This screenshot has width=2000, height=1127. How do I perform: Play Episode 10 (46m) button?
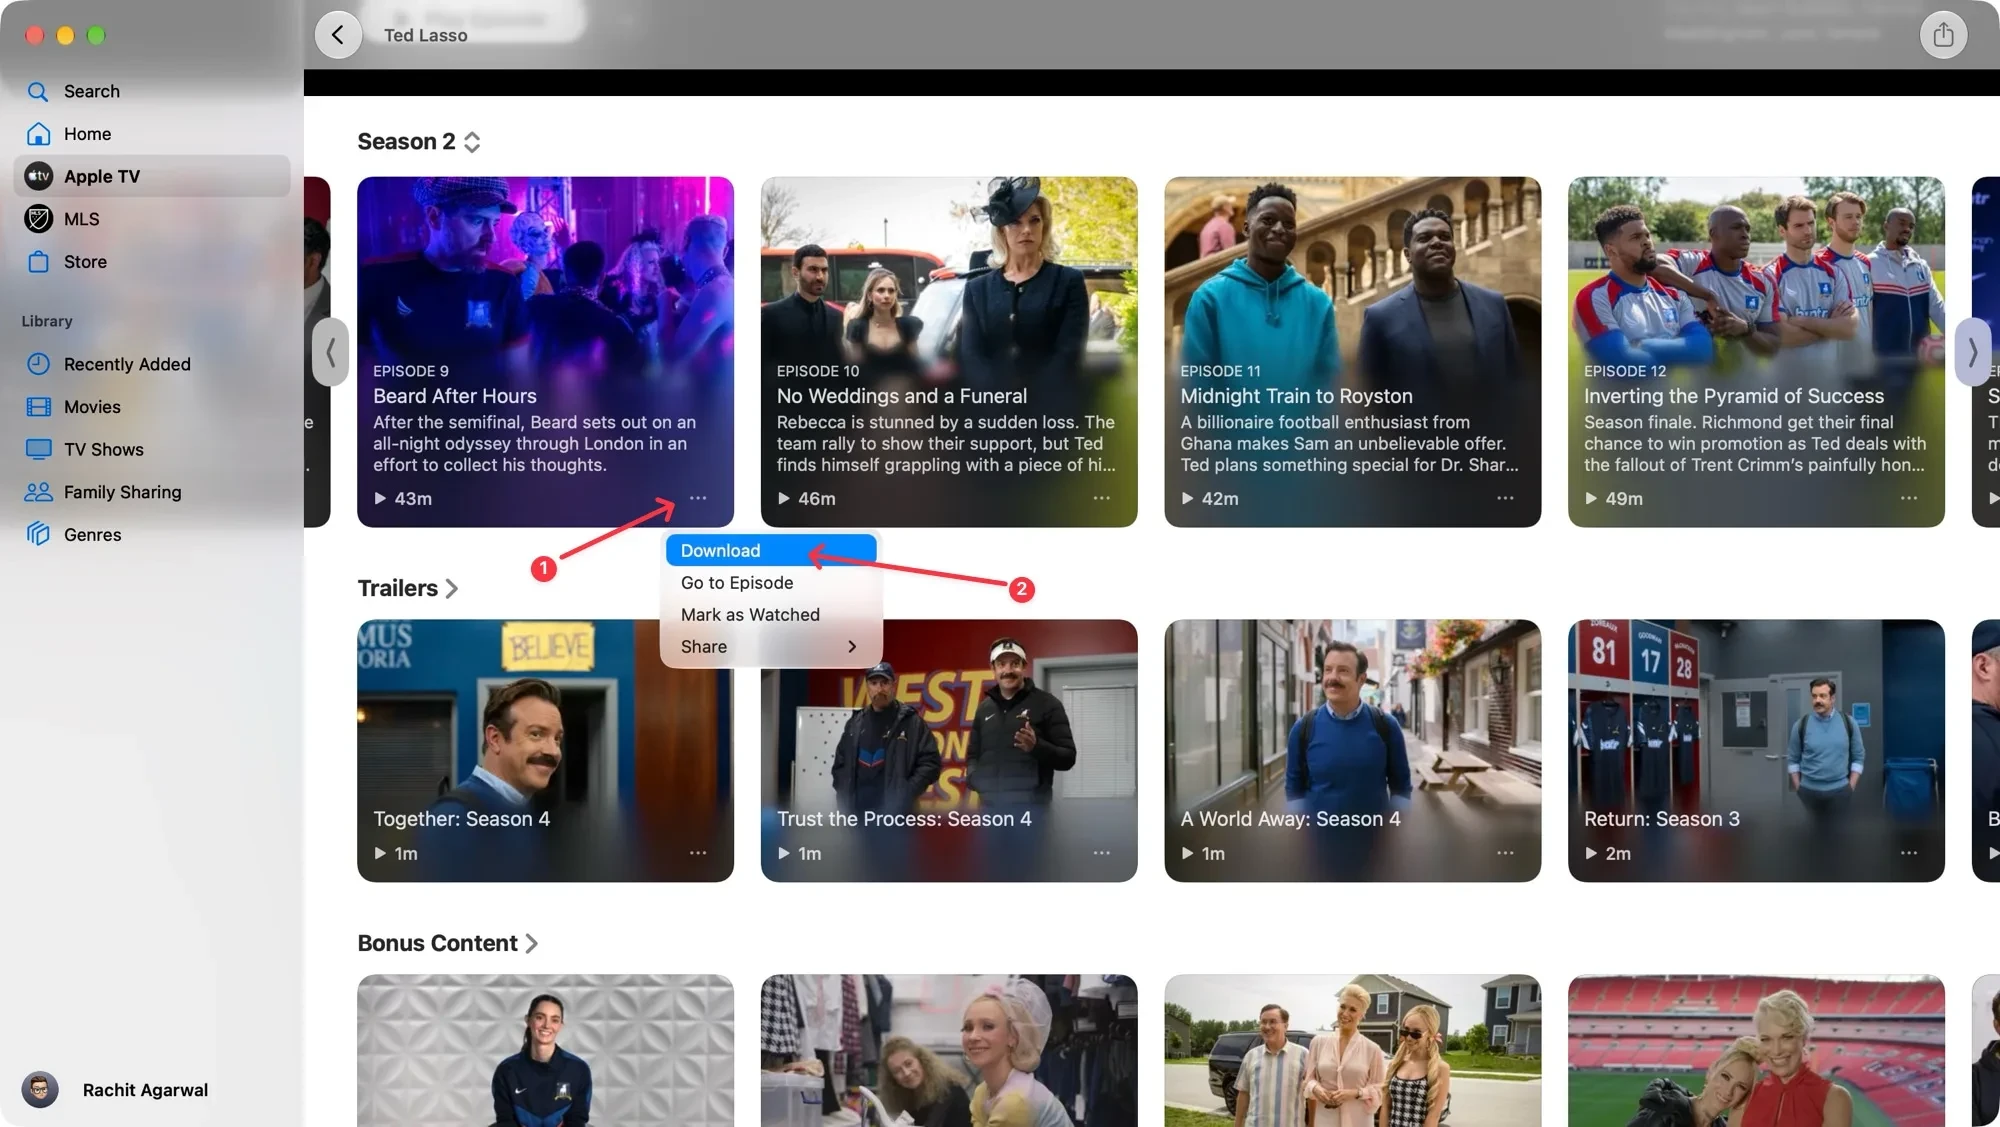(806, 498)
